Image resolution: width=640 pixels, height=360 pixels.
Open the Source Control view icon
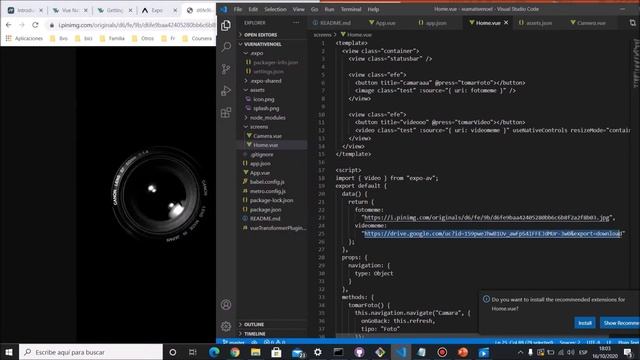[226, 69]
